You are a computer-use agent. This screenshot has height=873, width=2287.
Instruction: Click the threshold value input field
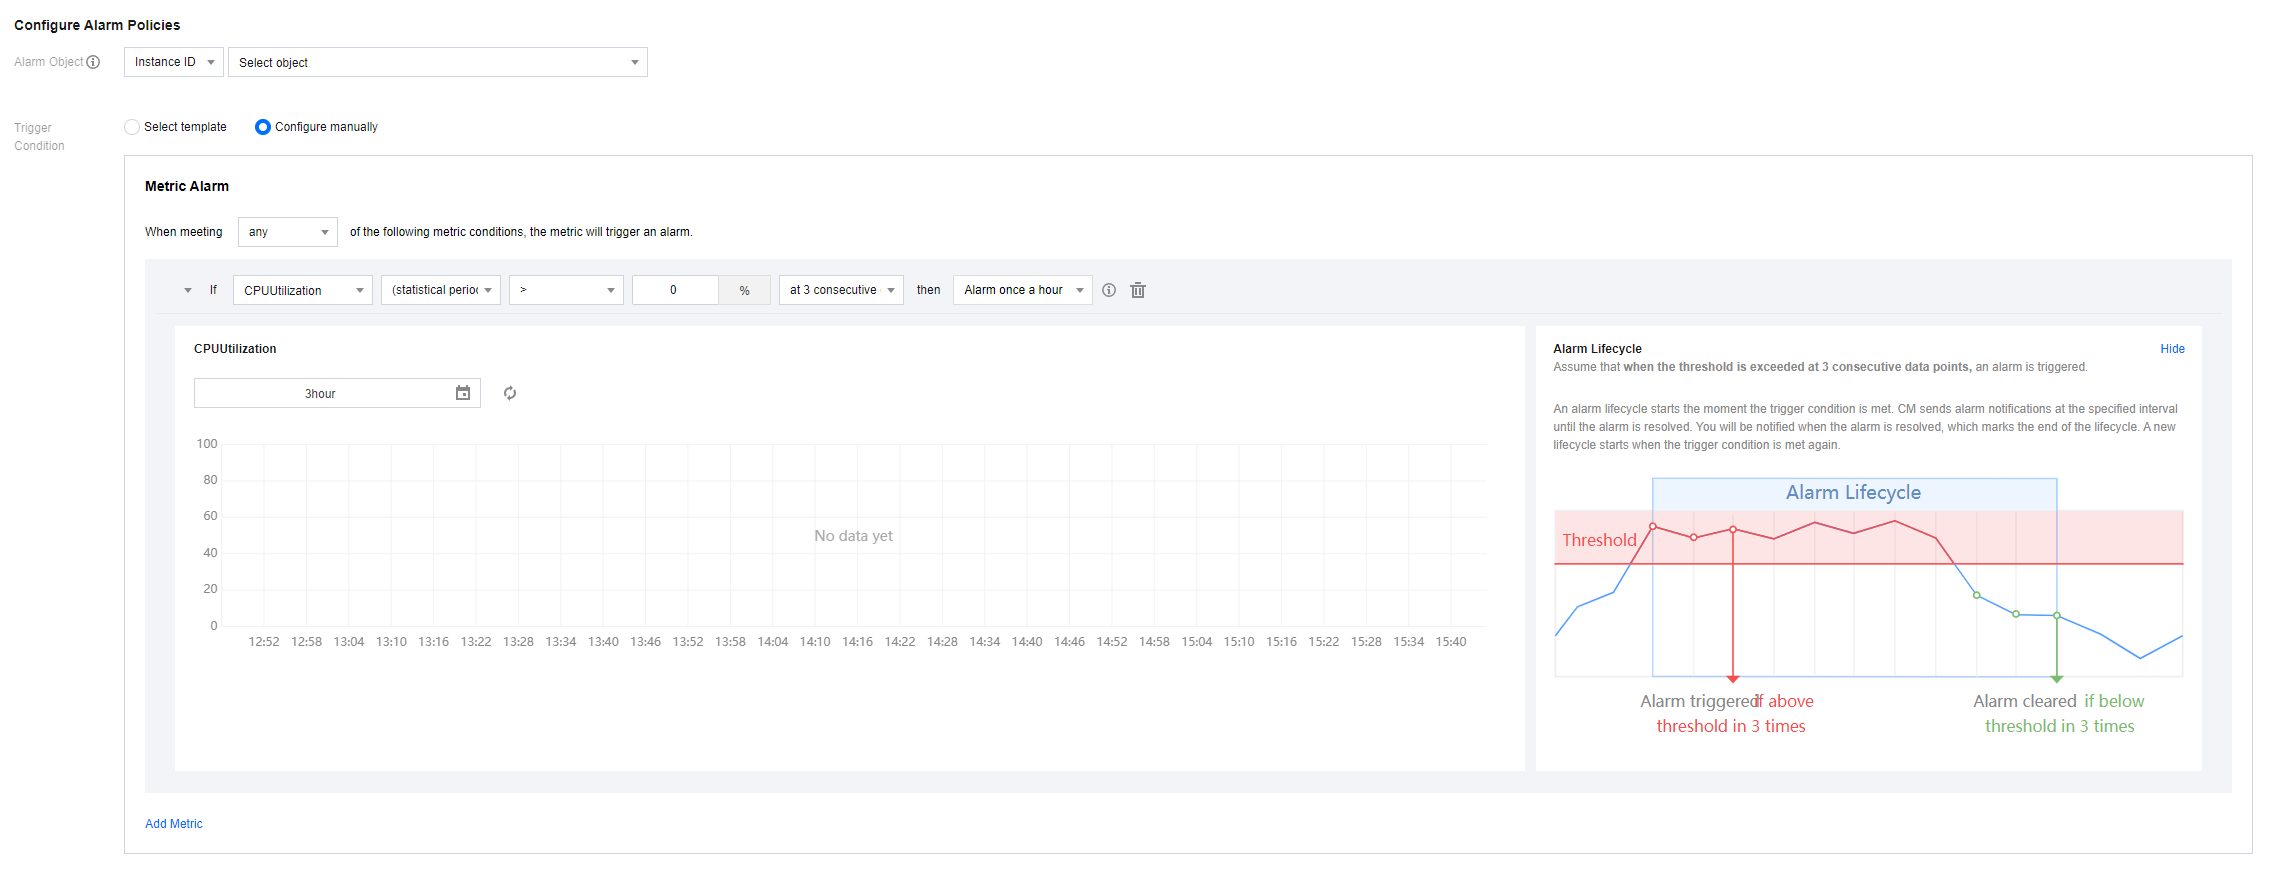pyautogui.click(x=675, y=290)
